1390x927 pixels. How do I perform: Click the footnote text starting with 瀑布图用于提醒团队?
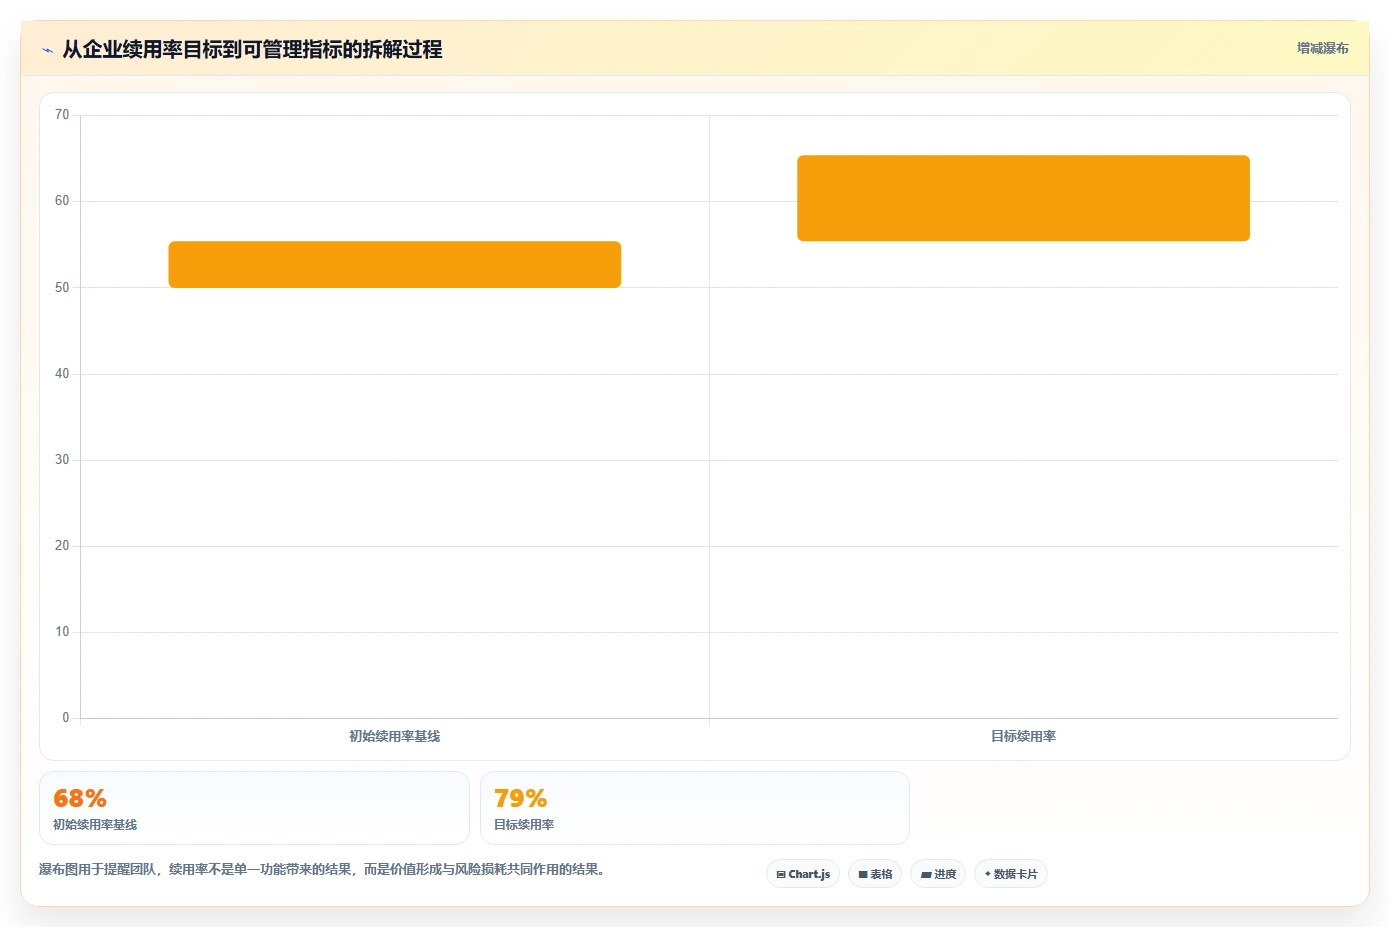coord(322,869)
